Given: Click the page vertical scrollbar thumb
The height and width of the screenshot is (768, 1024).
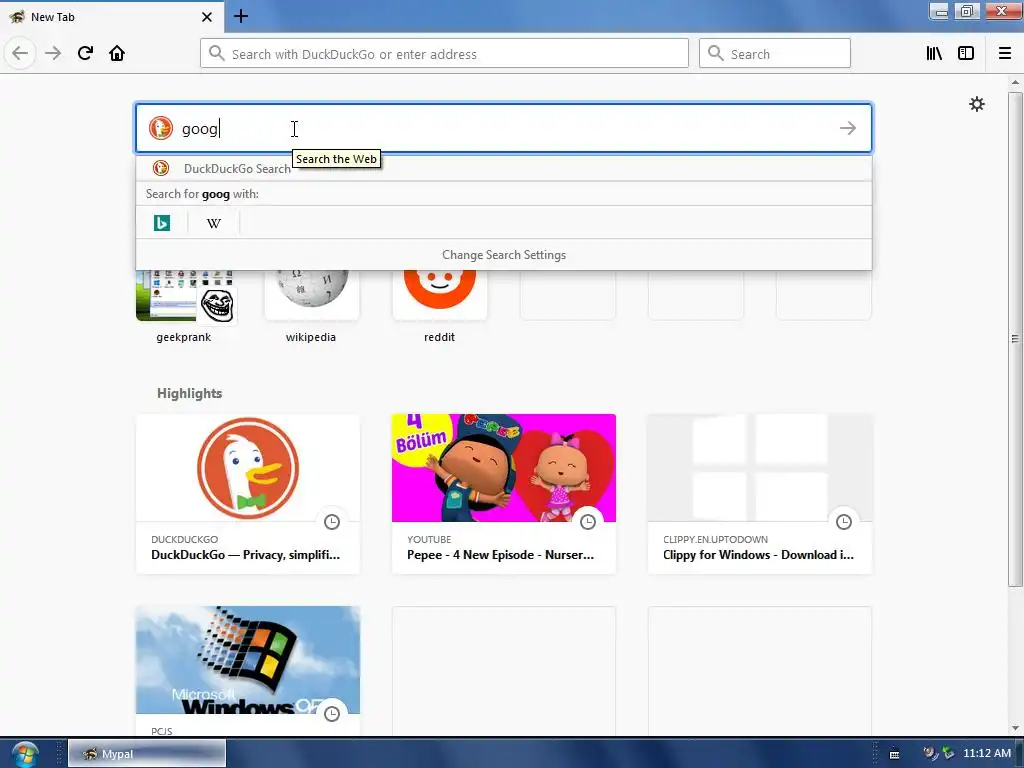Looking at the screenshot, I should (1015, 339).
